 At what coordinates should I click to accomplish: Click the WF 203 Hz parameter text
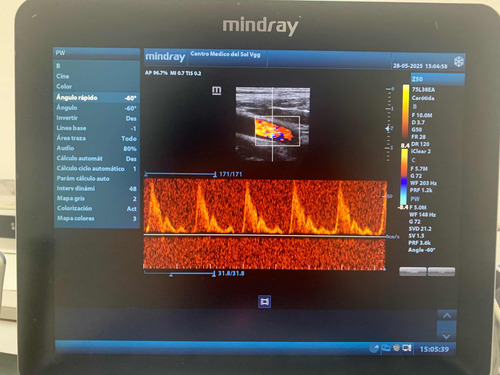pyautogui.click(x=423, y=183)
